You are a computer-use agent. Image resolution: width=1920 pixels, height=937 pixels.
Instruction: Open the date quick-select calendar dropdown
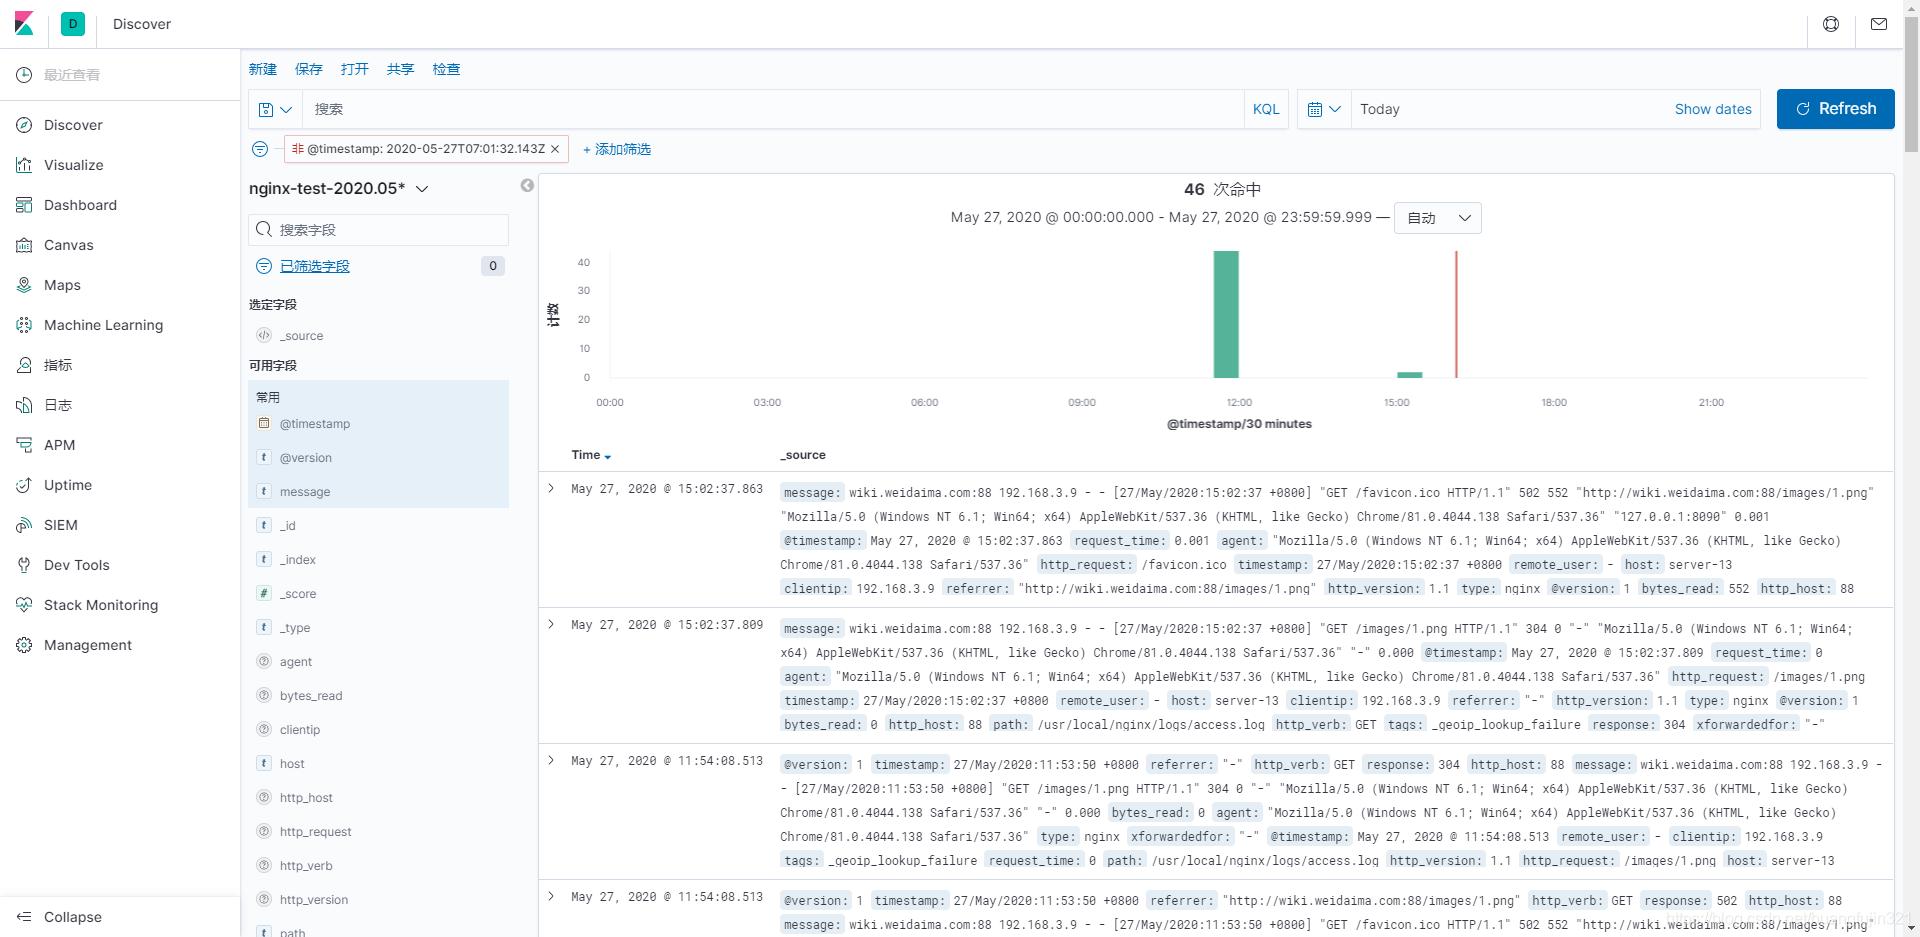[1324, 109]
